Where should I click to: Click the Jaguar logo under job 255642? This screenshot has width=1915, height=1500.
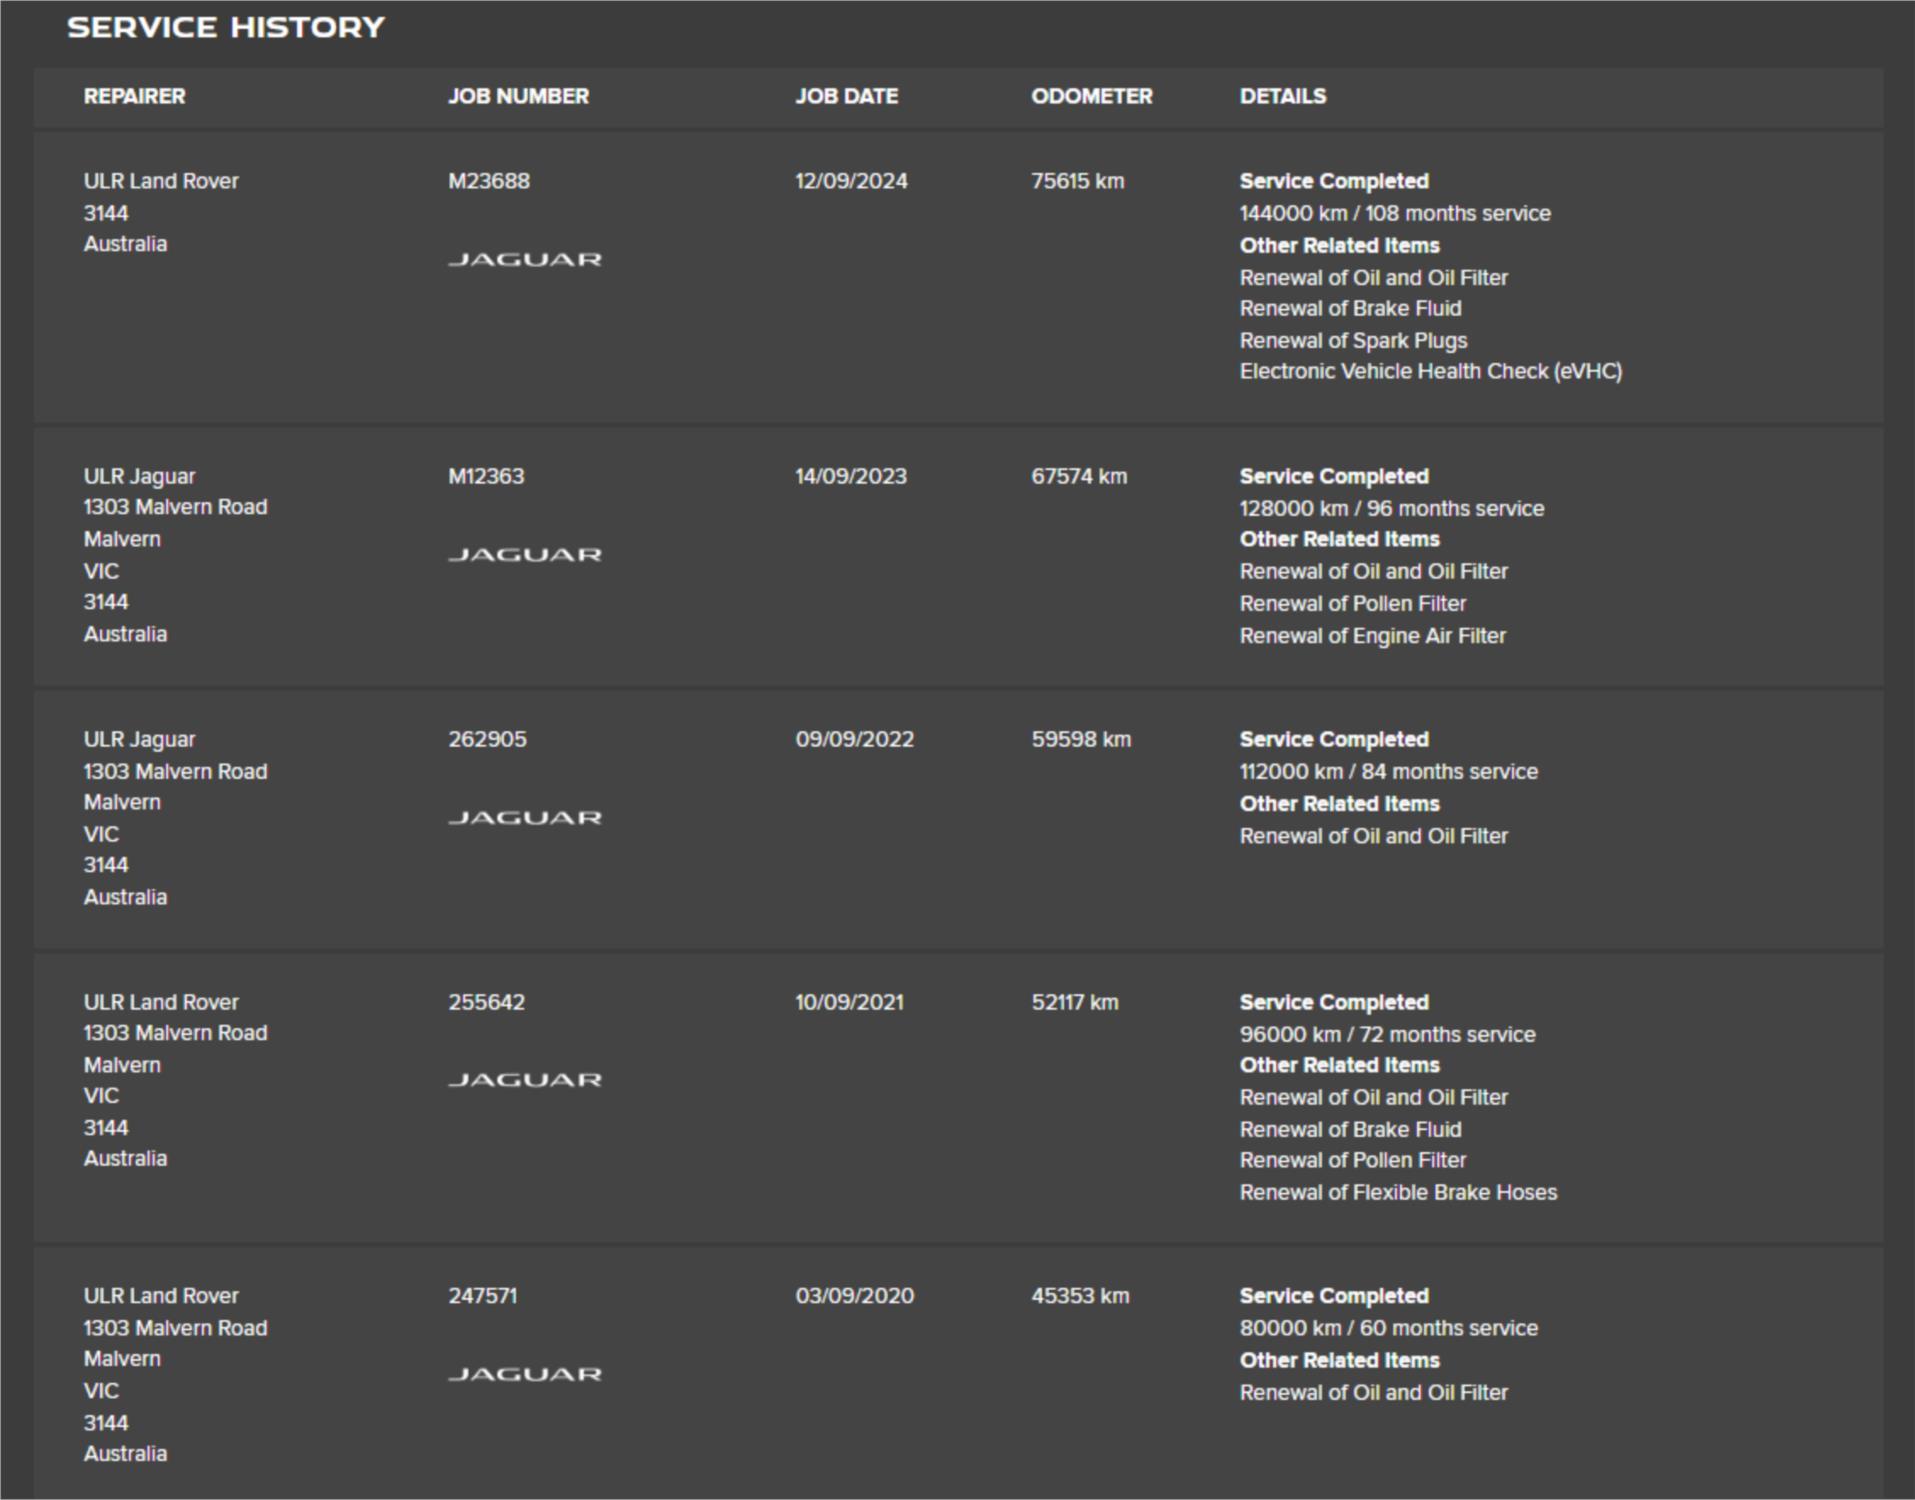tap(525, 1079)
